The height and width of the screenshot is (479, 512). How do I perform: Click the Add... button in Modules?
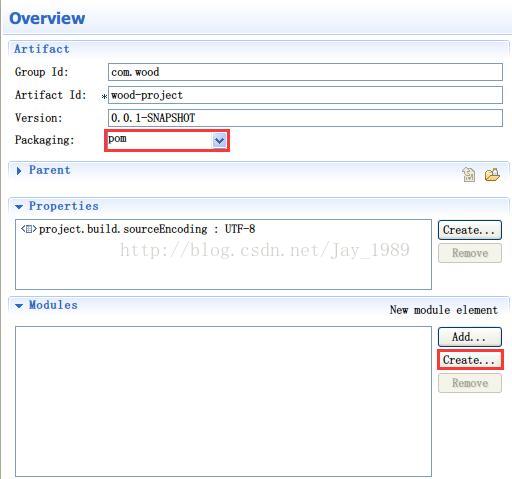click(x=470, y=337)
